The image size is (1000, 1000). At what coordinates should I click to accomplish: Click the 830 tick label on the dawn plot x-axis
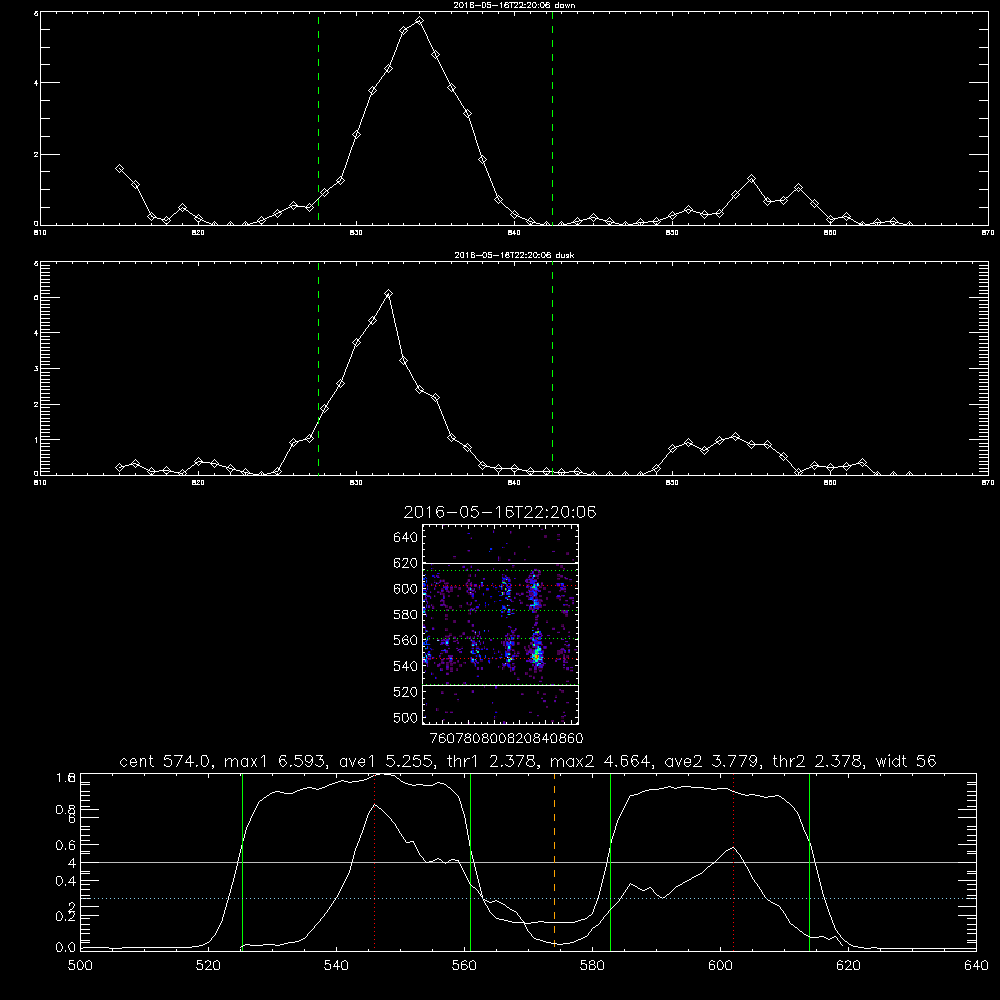pos(356,233)
